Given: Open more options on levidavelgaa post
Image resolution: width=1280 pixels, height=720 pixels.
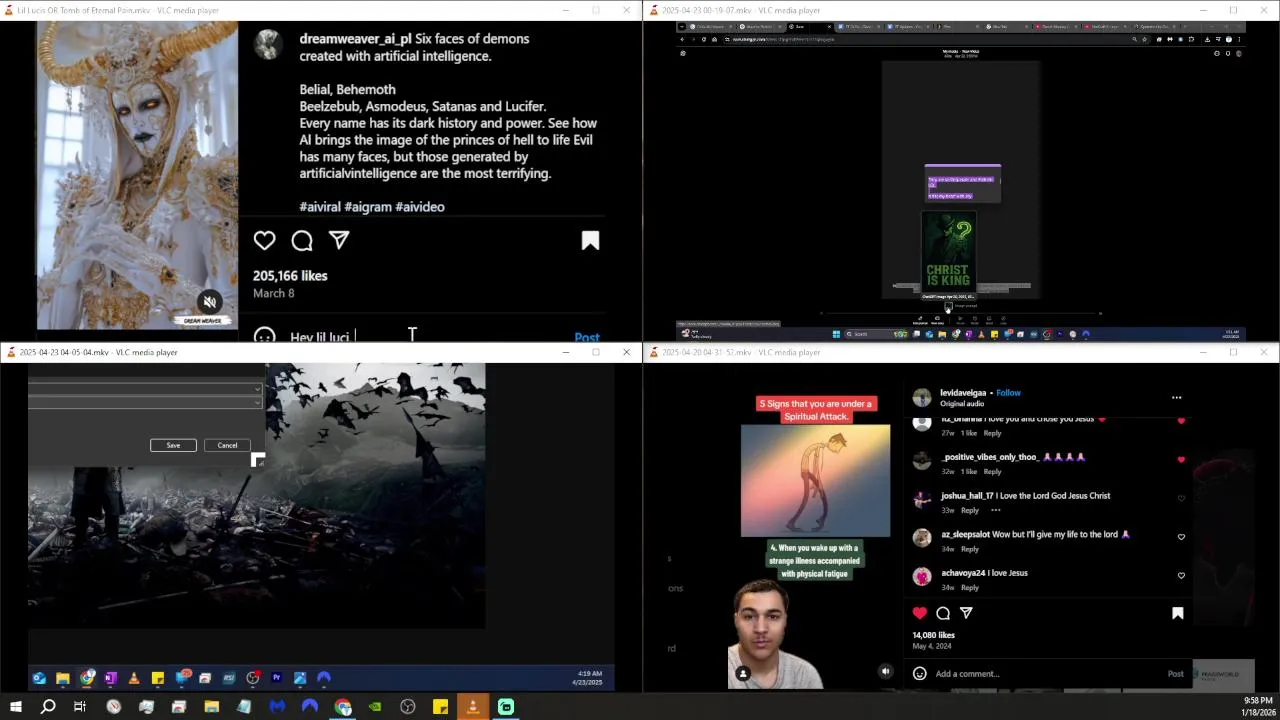Looking at the screenshot, I should 1176,397.
